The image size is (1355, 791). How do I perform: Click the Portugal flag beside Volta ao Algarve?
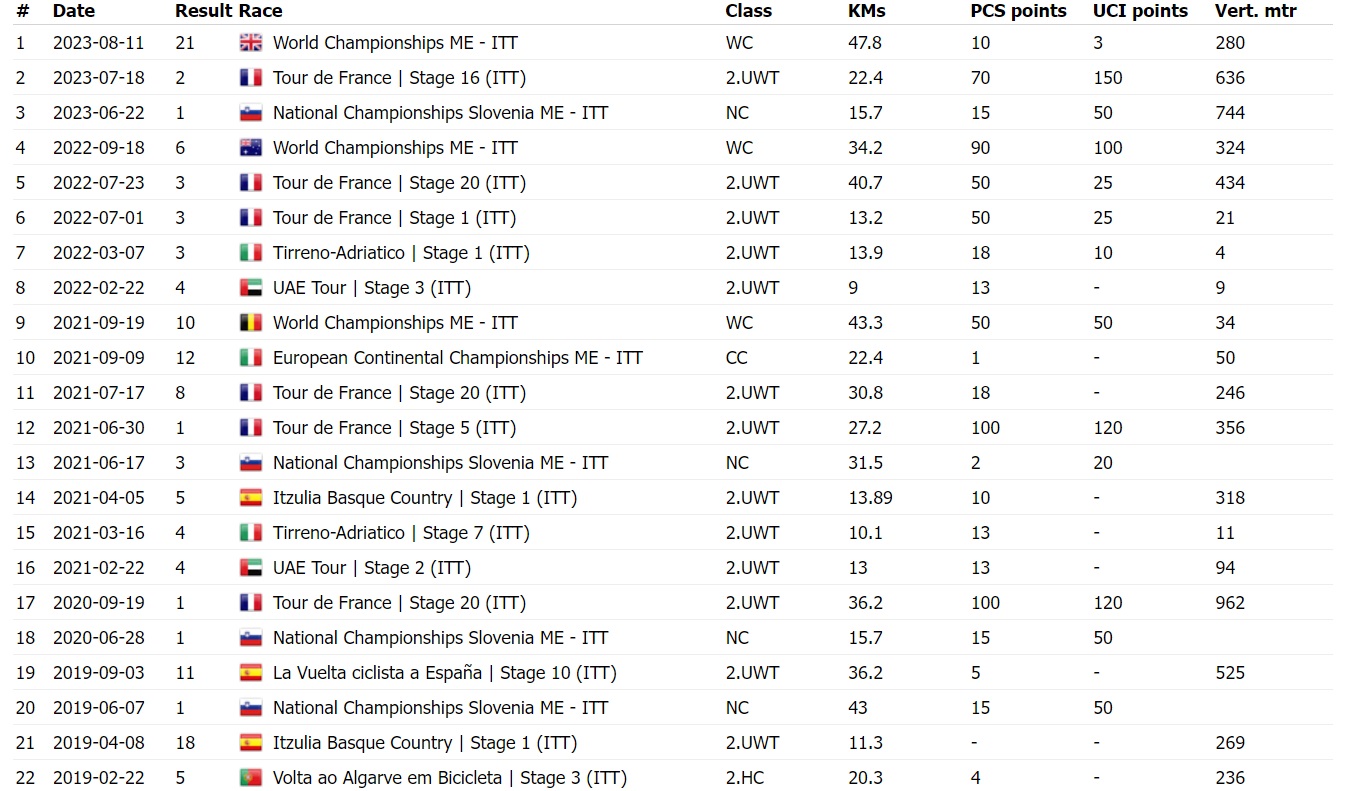click(251, 778)
